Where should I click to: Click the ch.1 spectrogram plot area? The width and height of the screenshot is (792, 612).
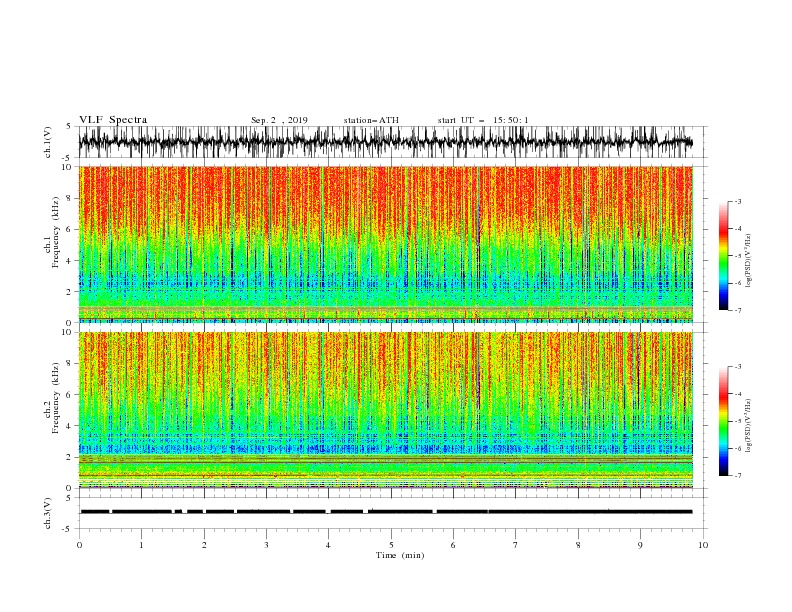[386, 244]
